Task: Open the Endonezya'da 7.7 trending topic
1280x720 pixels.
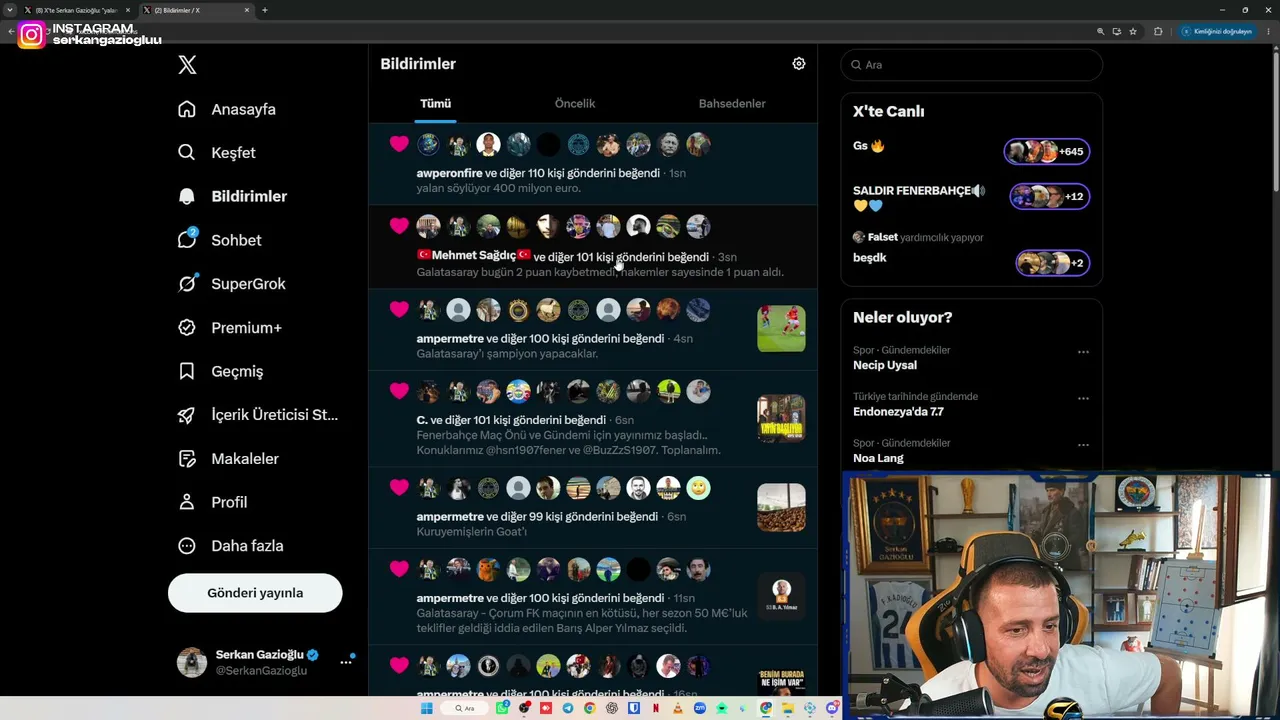Action: (x=898, y=411)
